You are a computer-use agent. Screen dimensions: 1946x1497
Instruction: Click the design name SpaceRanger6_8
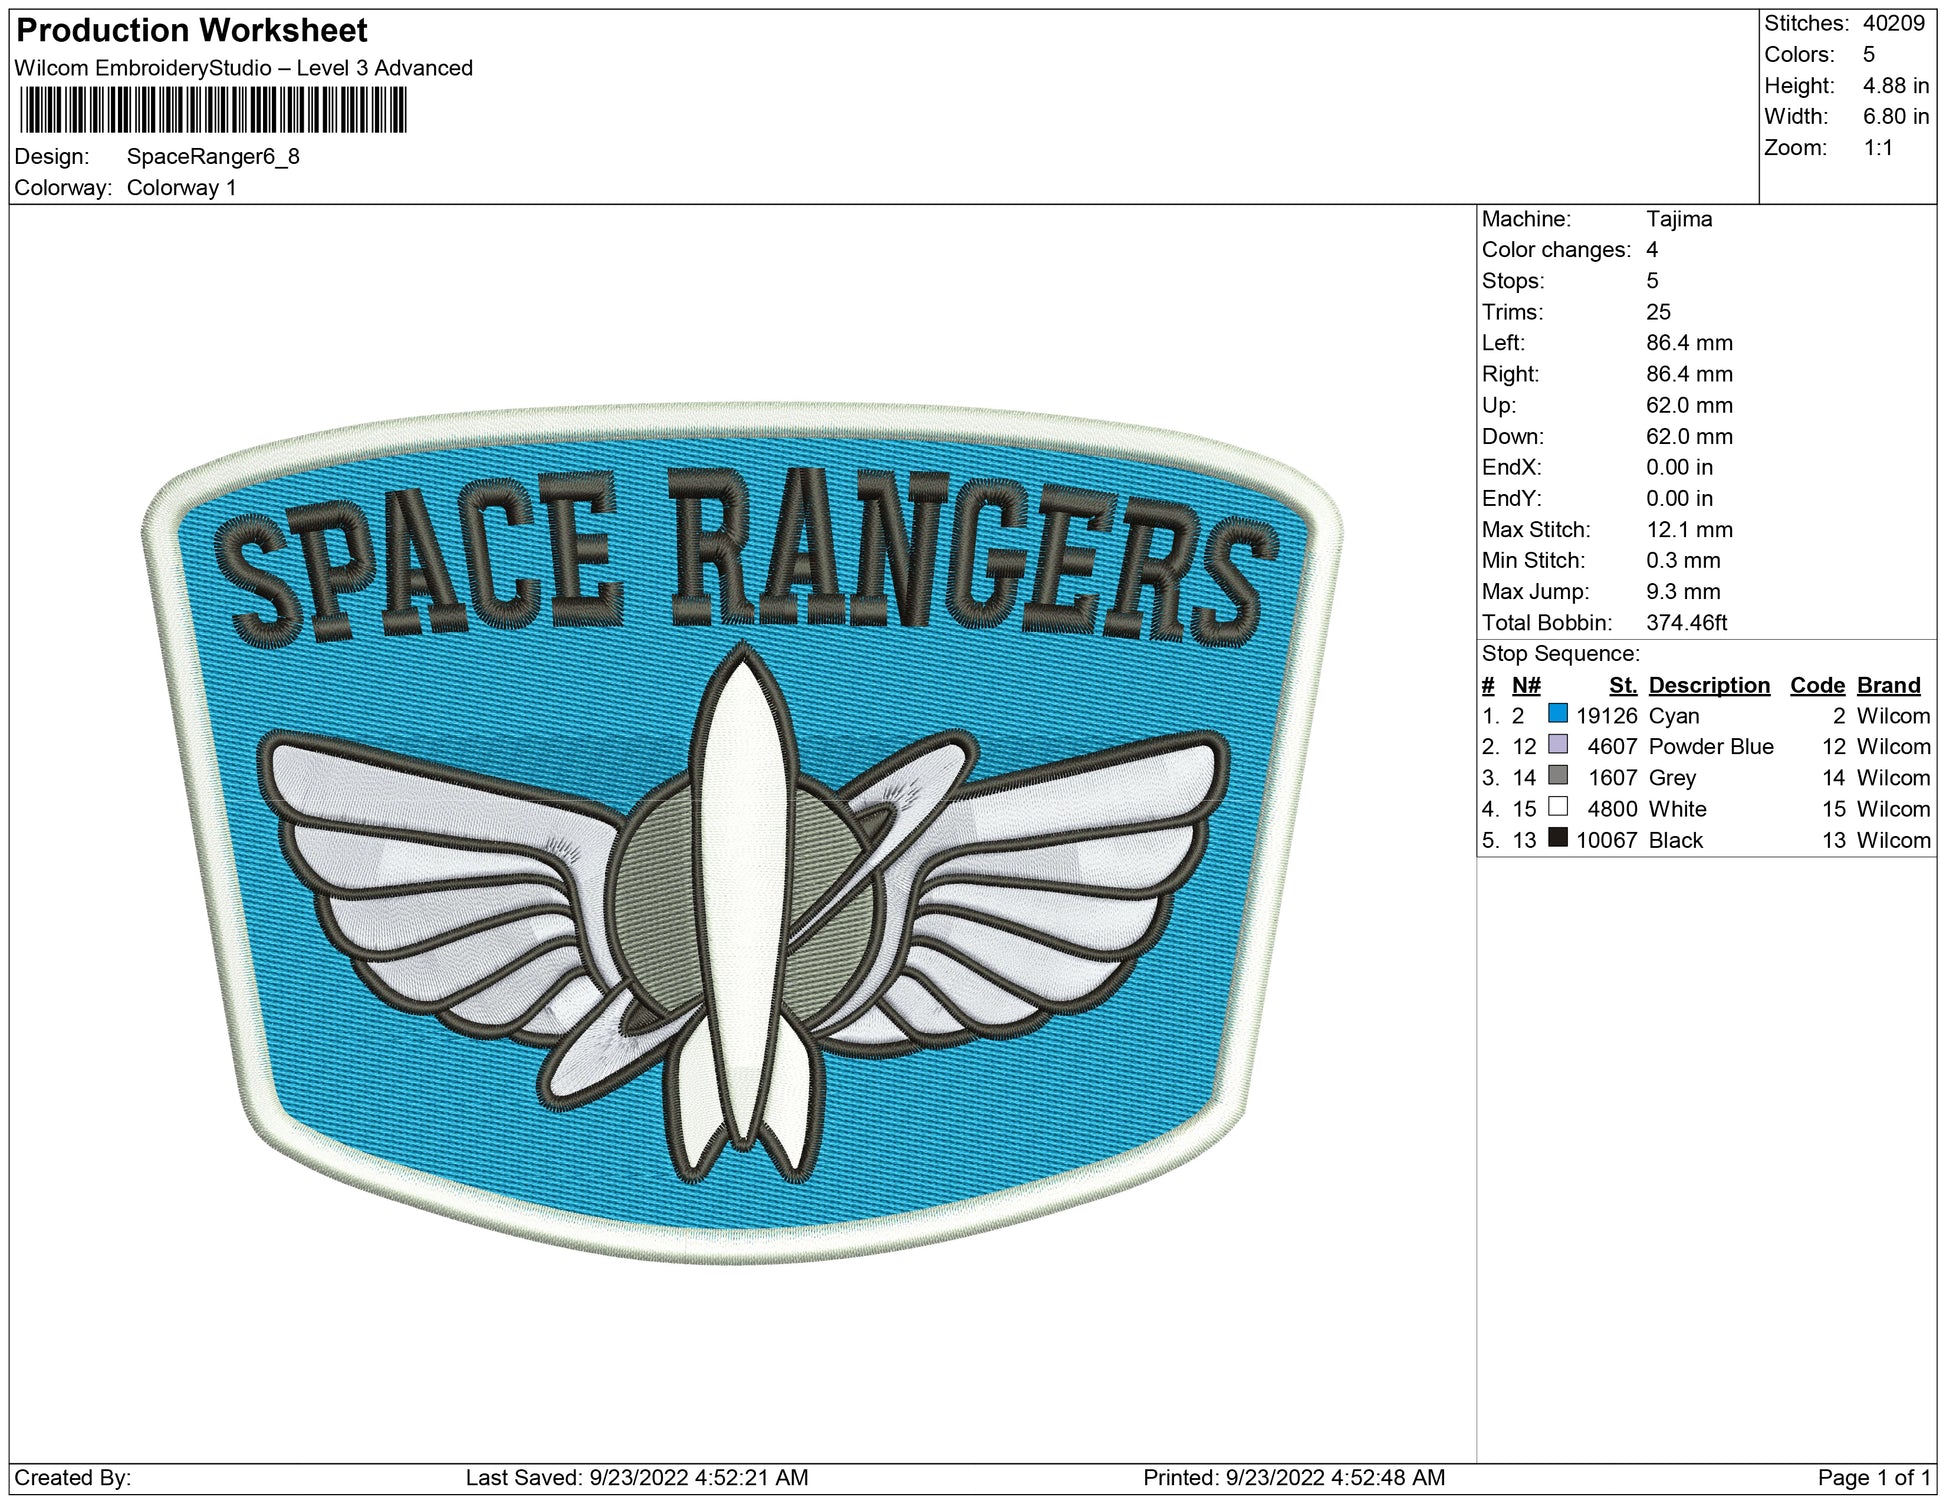point(213,157)
